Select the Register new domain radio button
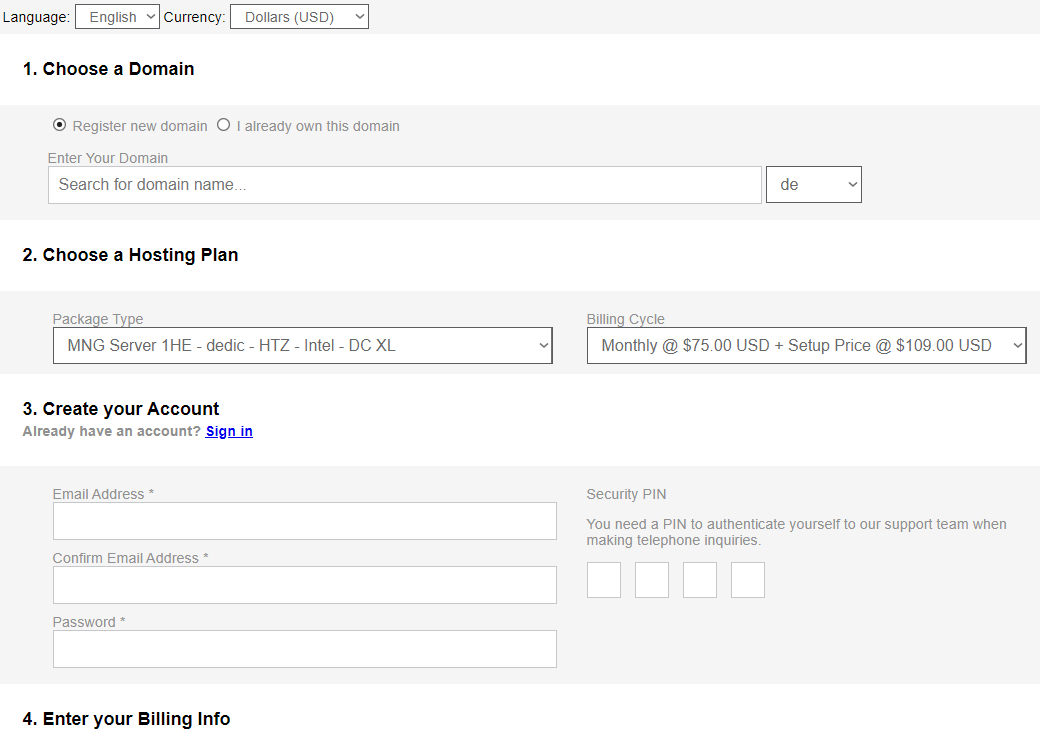Viewport: 1040px width, 744px height. 60,125
